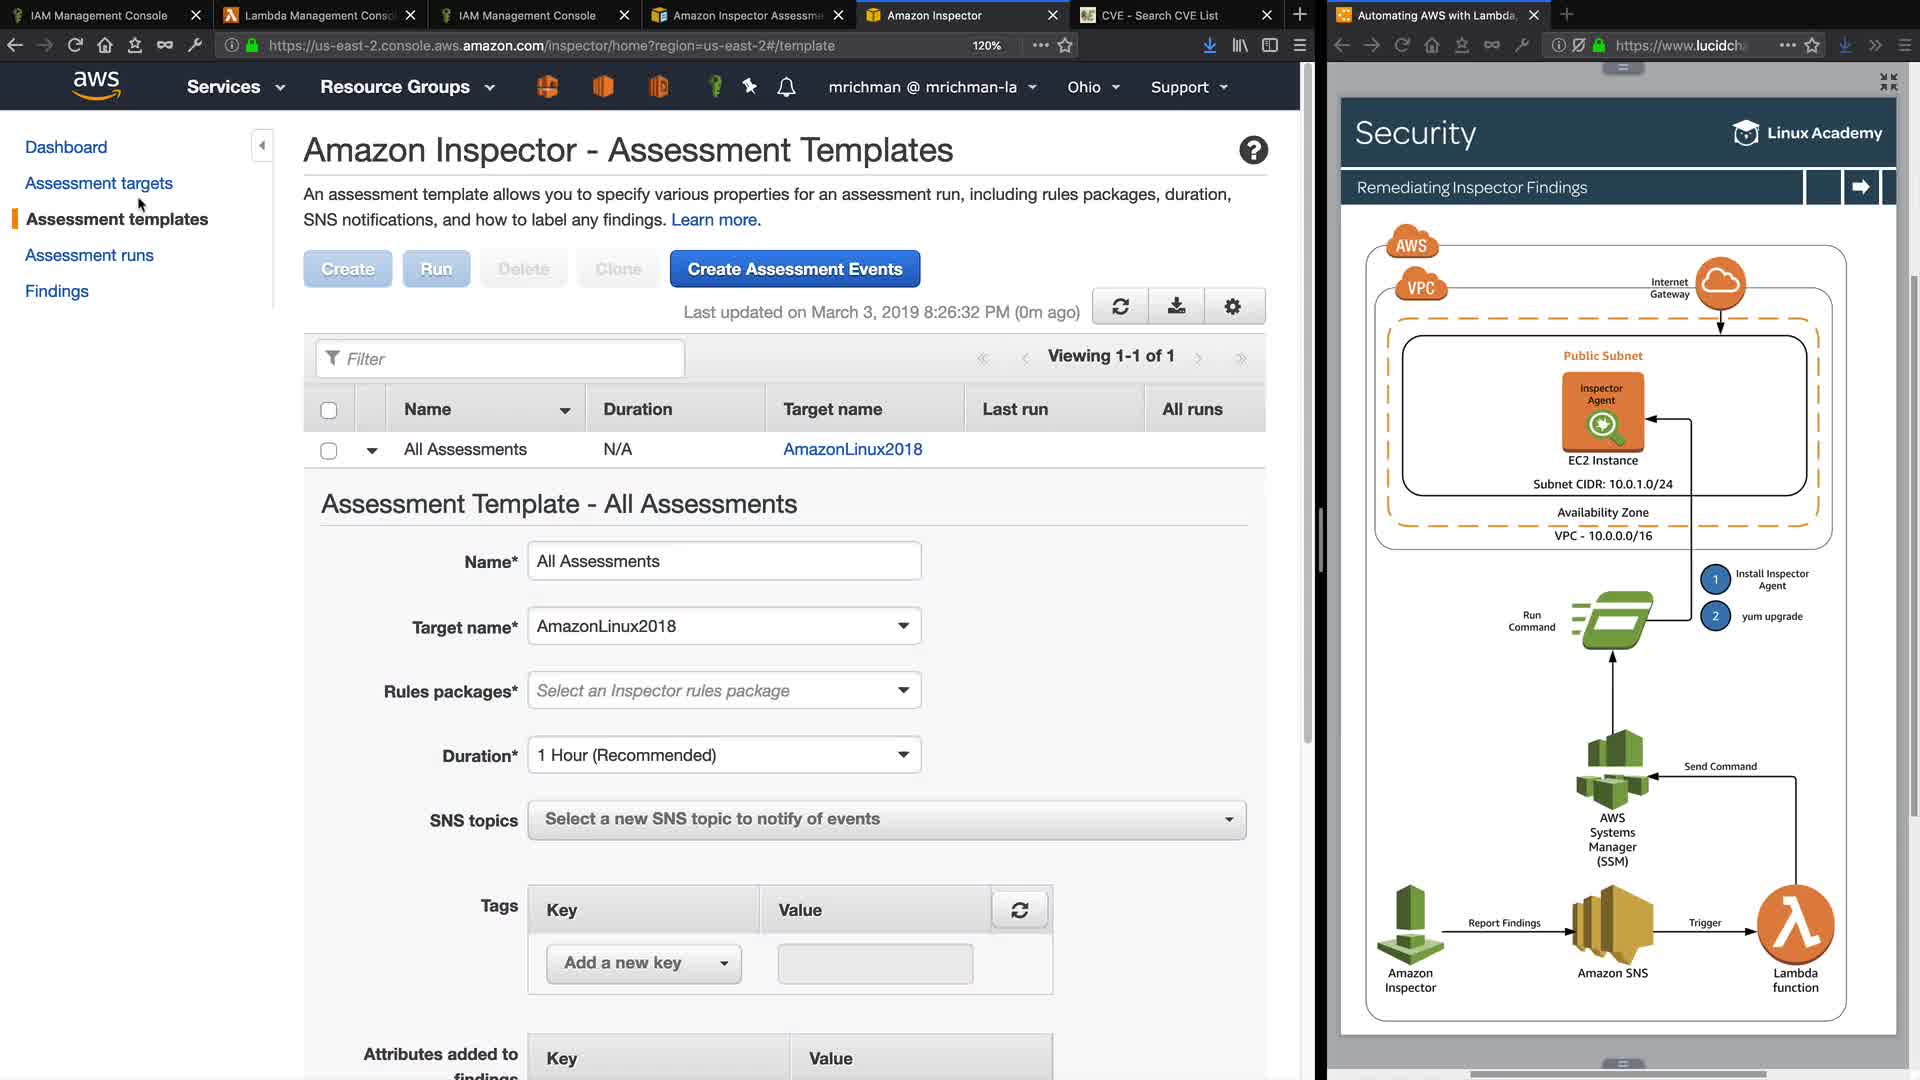Toggle the select-all header checkbox

(x=328, y=410)
